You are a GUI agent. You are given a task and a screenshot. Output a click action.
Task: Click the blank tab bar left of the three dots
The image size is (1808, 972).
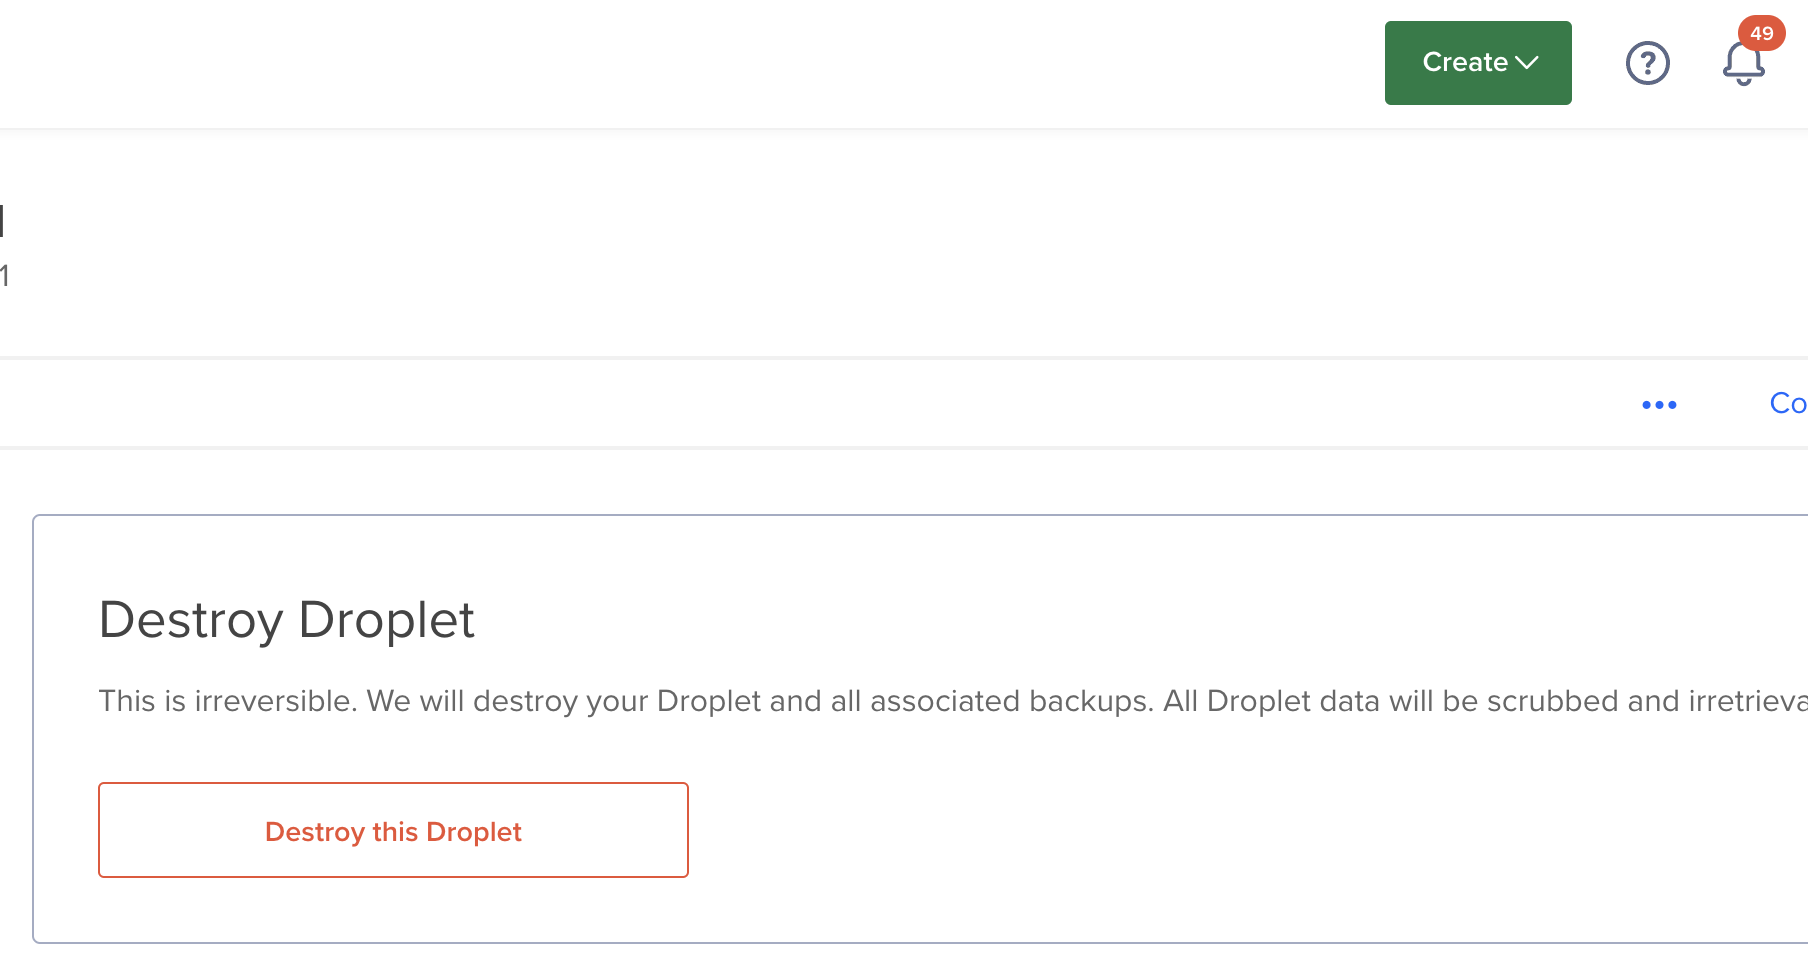pyautogui.click(x=800, y=404)
